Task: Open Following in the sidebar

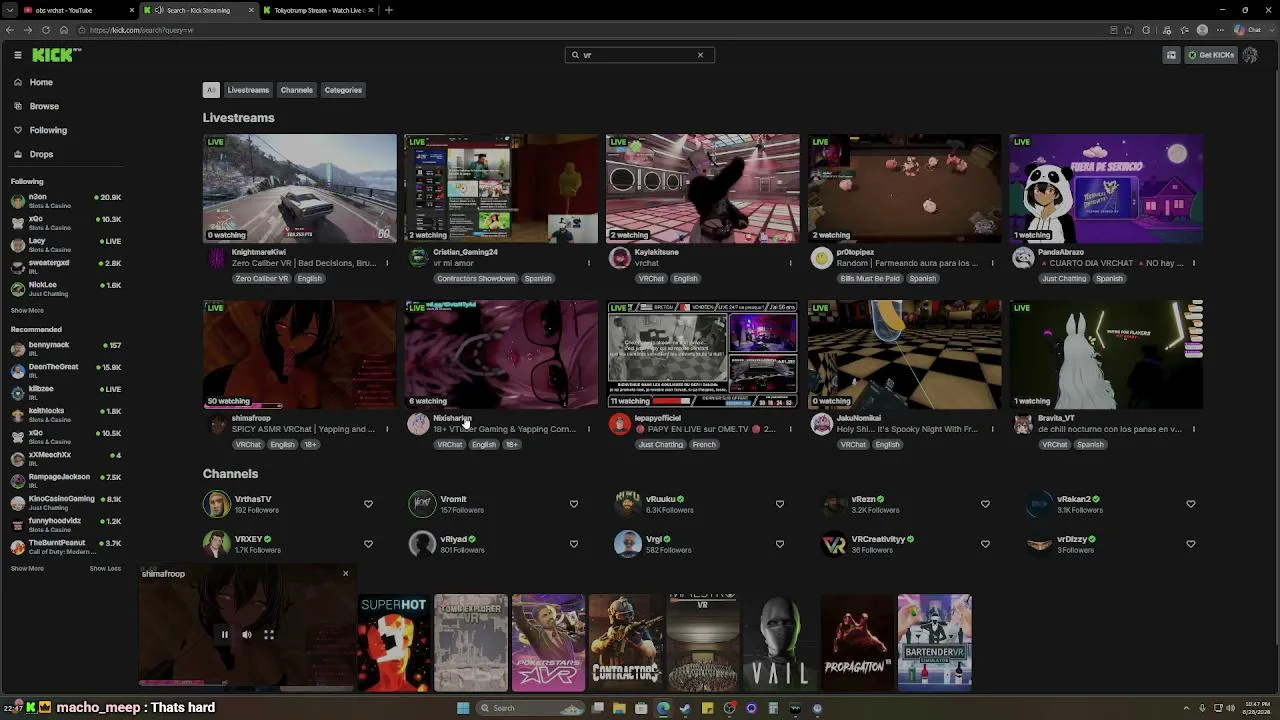Action: coord(48,130)
